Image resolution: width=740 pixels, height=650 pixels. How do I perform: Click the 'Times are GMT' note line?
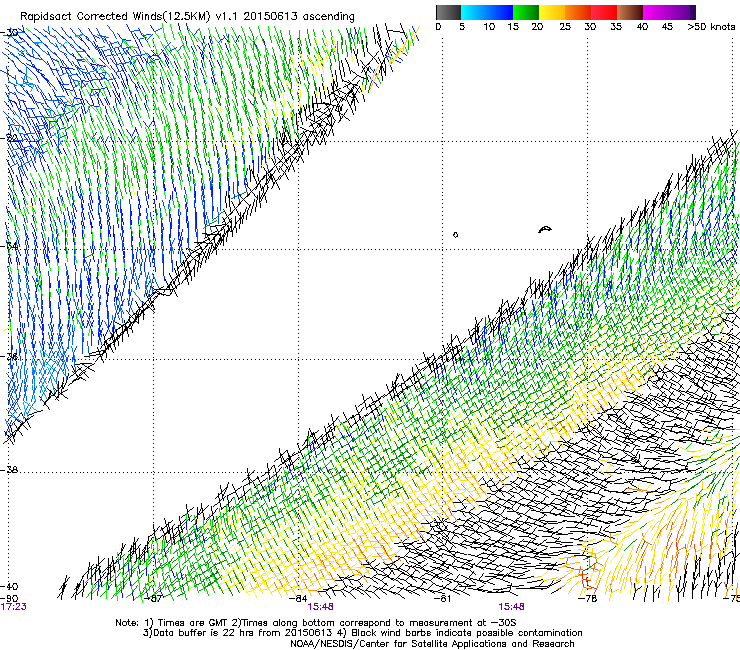click(316, 623)
